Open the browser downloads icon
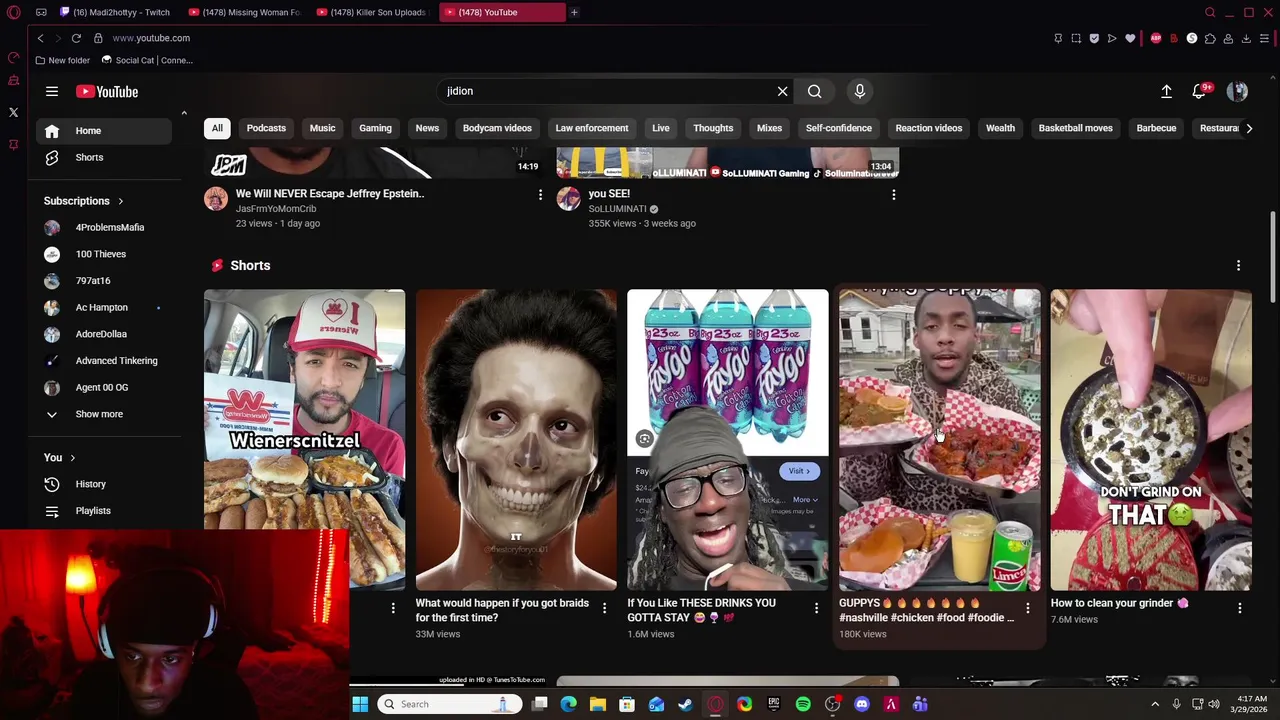 click(x=1246, y=38)
